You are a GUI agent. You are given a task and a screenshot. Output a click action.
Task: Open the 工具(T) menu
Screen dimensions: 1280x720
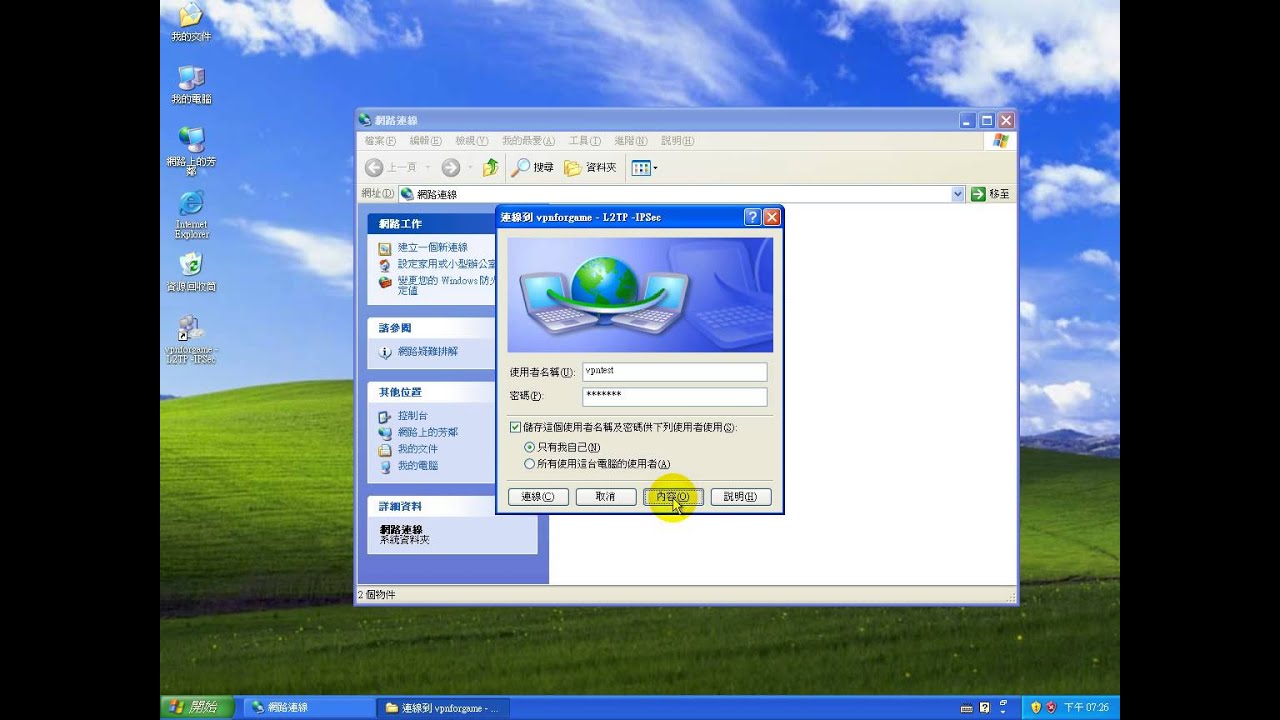coord(584,141)
